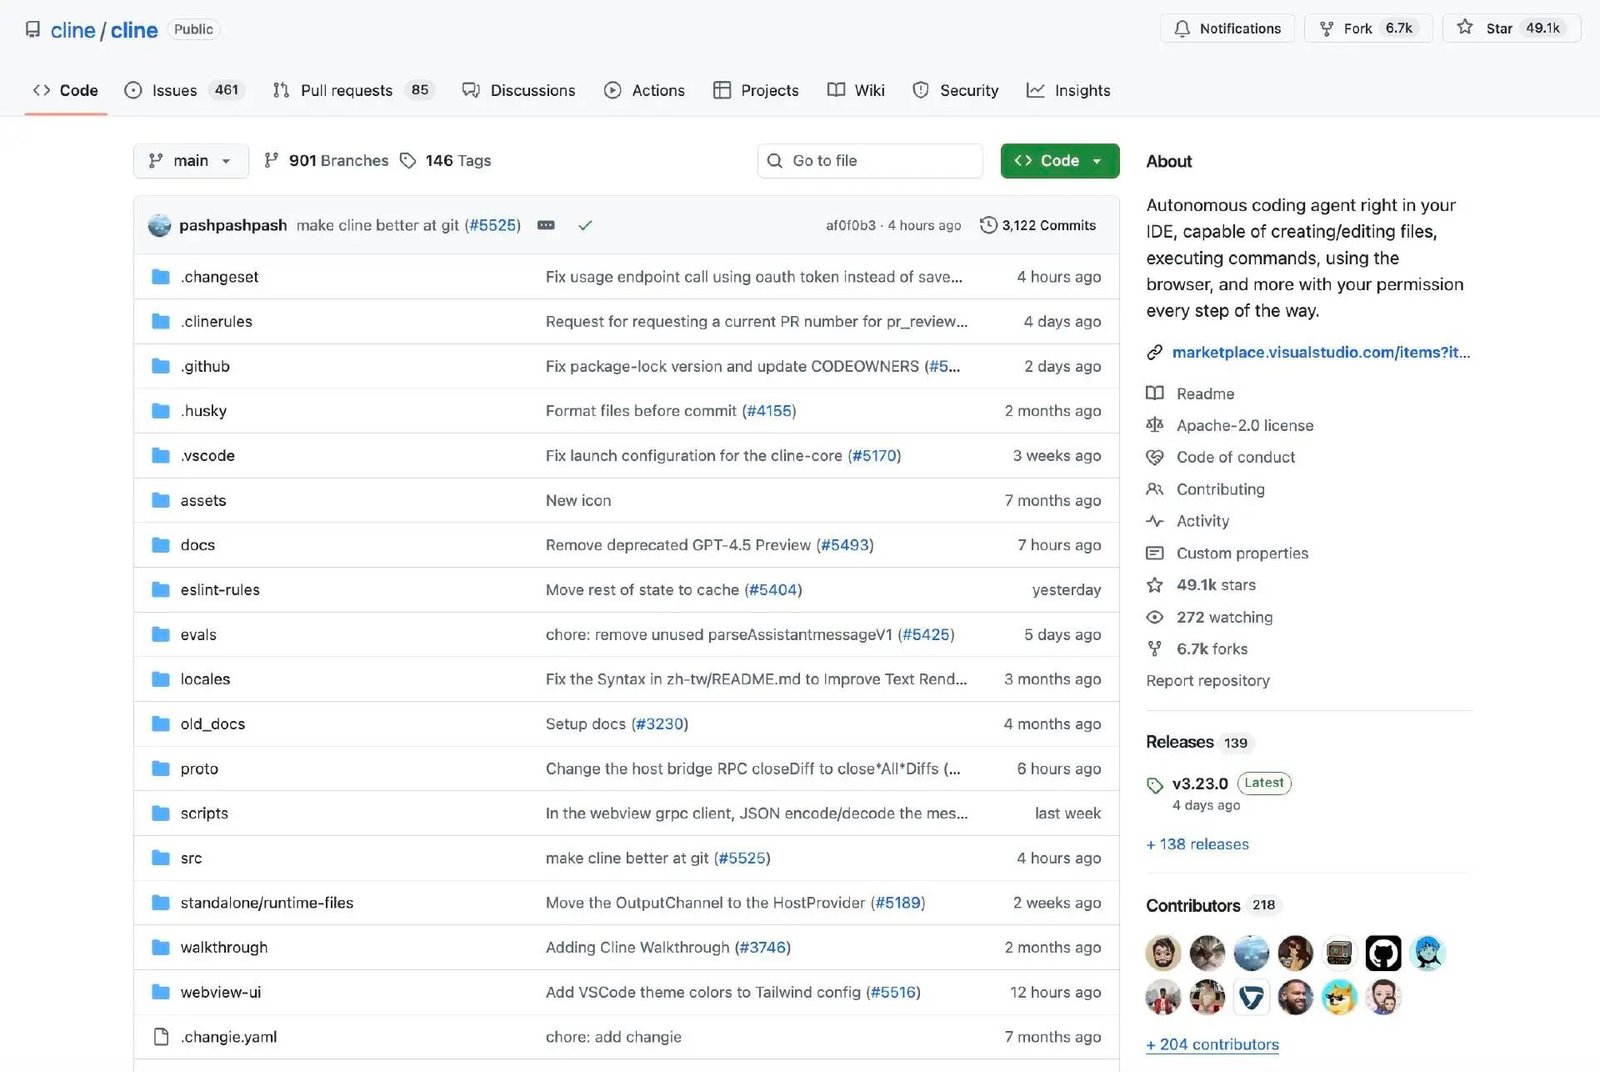Open the evals folder icon

point(160,634)
